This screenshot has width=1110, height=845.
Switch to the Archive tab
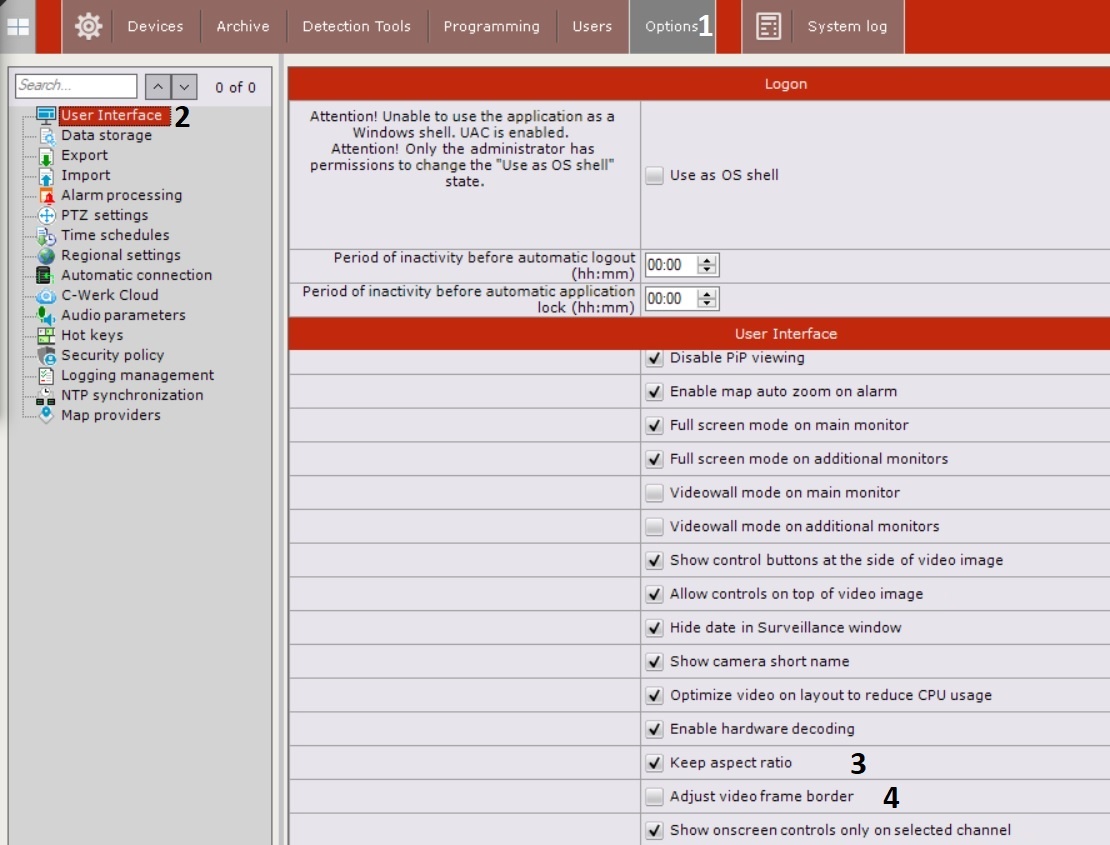(243, 27)
